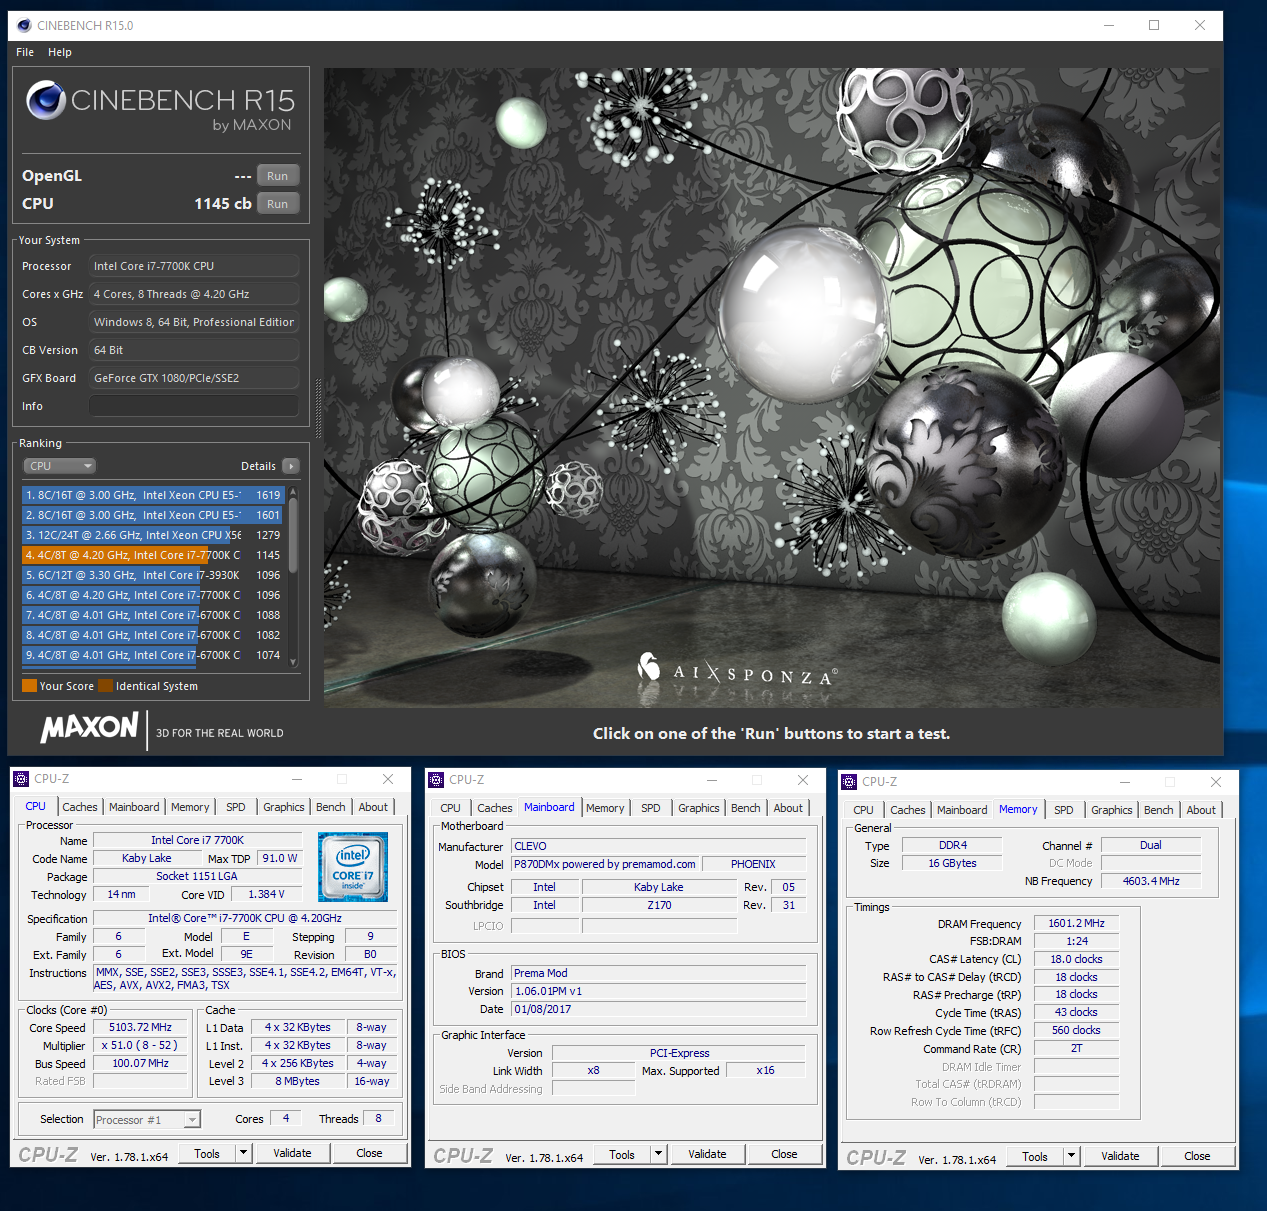Select highlighted ranking entry scoring 1145
The image size is (1267, 1211).
(x=153, y=555)
